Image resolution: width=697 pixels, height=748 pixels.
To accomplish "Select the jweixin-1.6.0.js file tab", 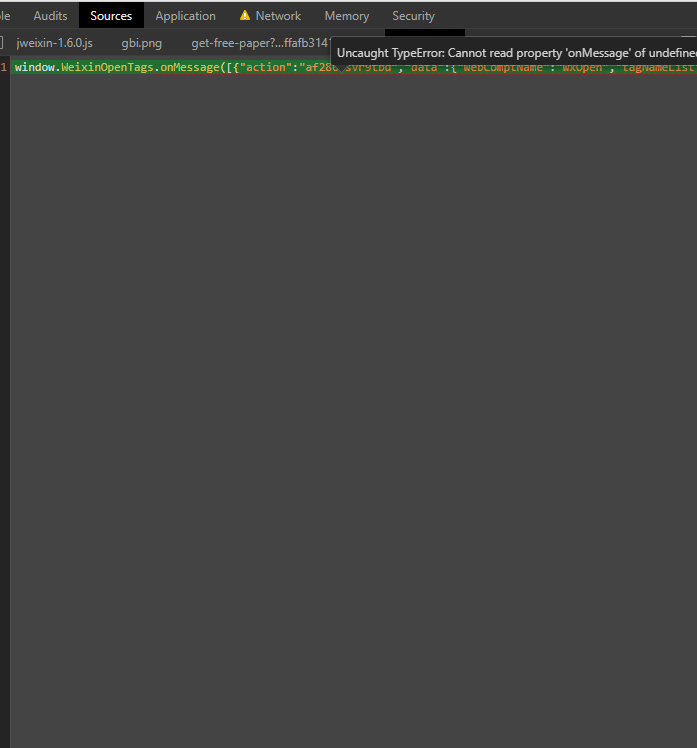I will [x=54, y=43].
